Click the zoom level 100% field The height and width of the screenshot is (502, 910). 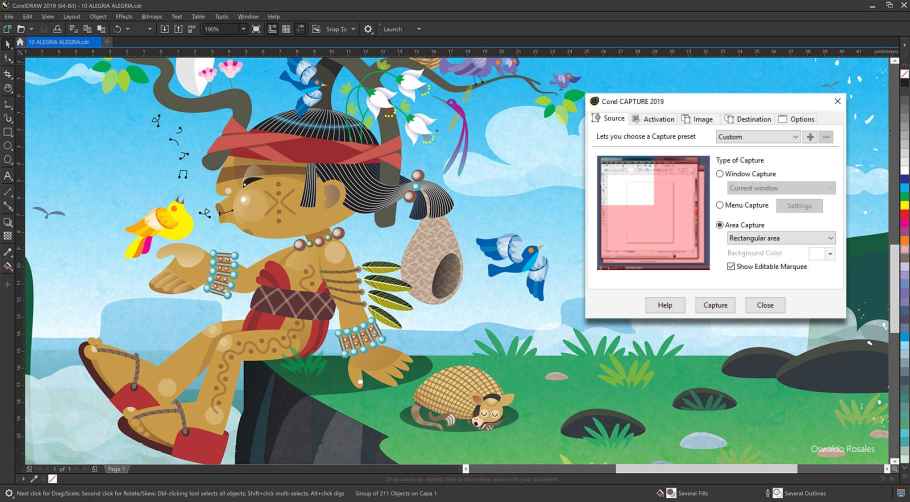click(x=220, y=29)
